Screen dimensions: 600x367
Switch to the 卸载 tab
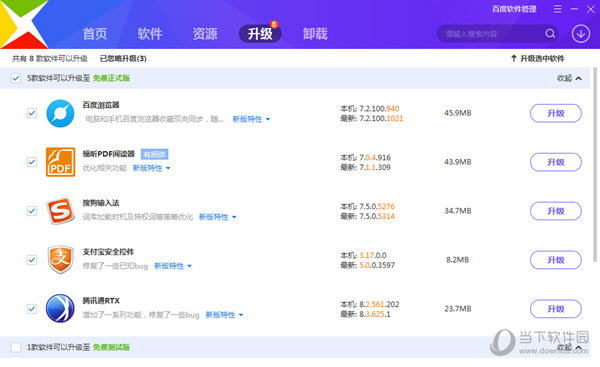coord(315,34)
